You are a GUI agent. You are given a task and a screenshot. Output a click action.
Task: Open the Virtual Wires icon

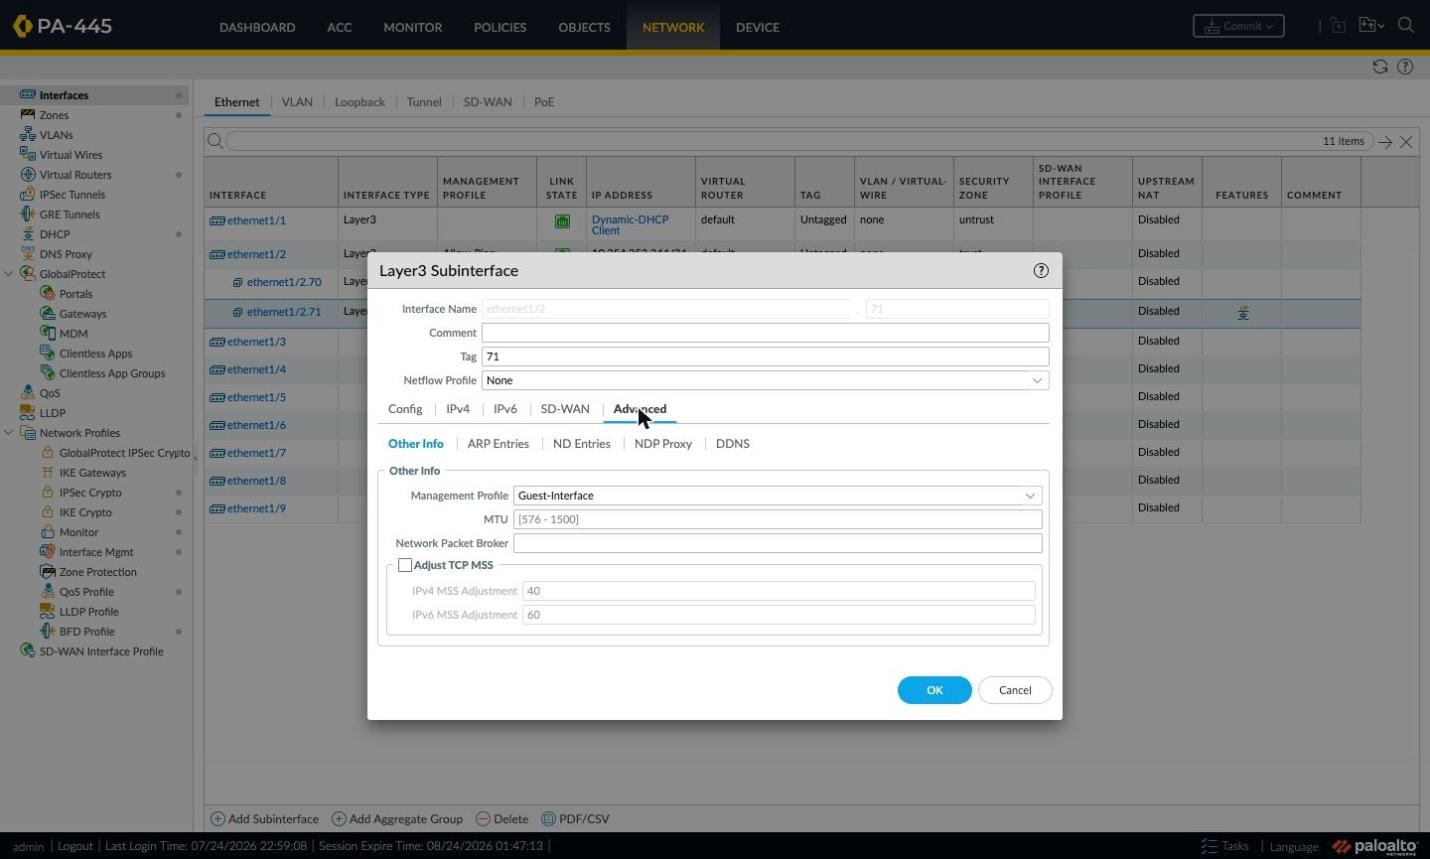28,155
